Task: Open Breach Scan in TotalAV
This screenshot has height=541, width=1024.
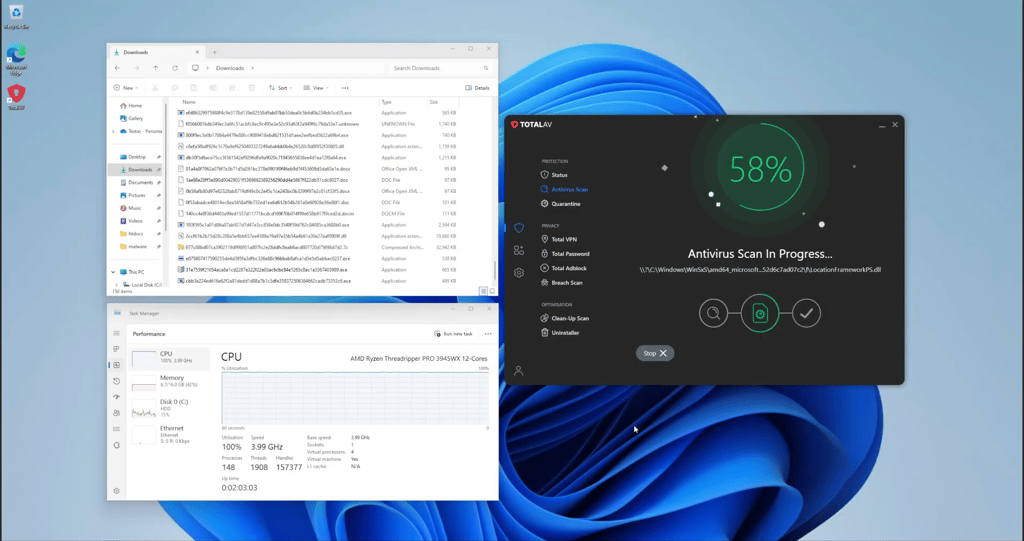Action: tap(561, 282)
